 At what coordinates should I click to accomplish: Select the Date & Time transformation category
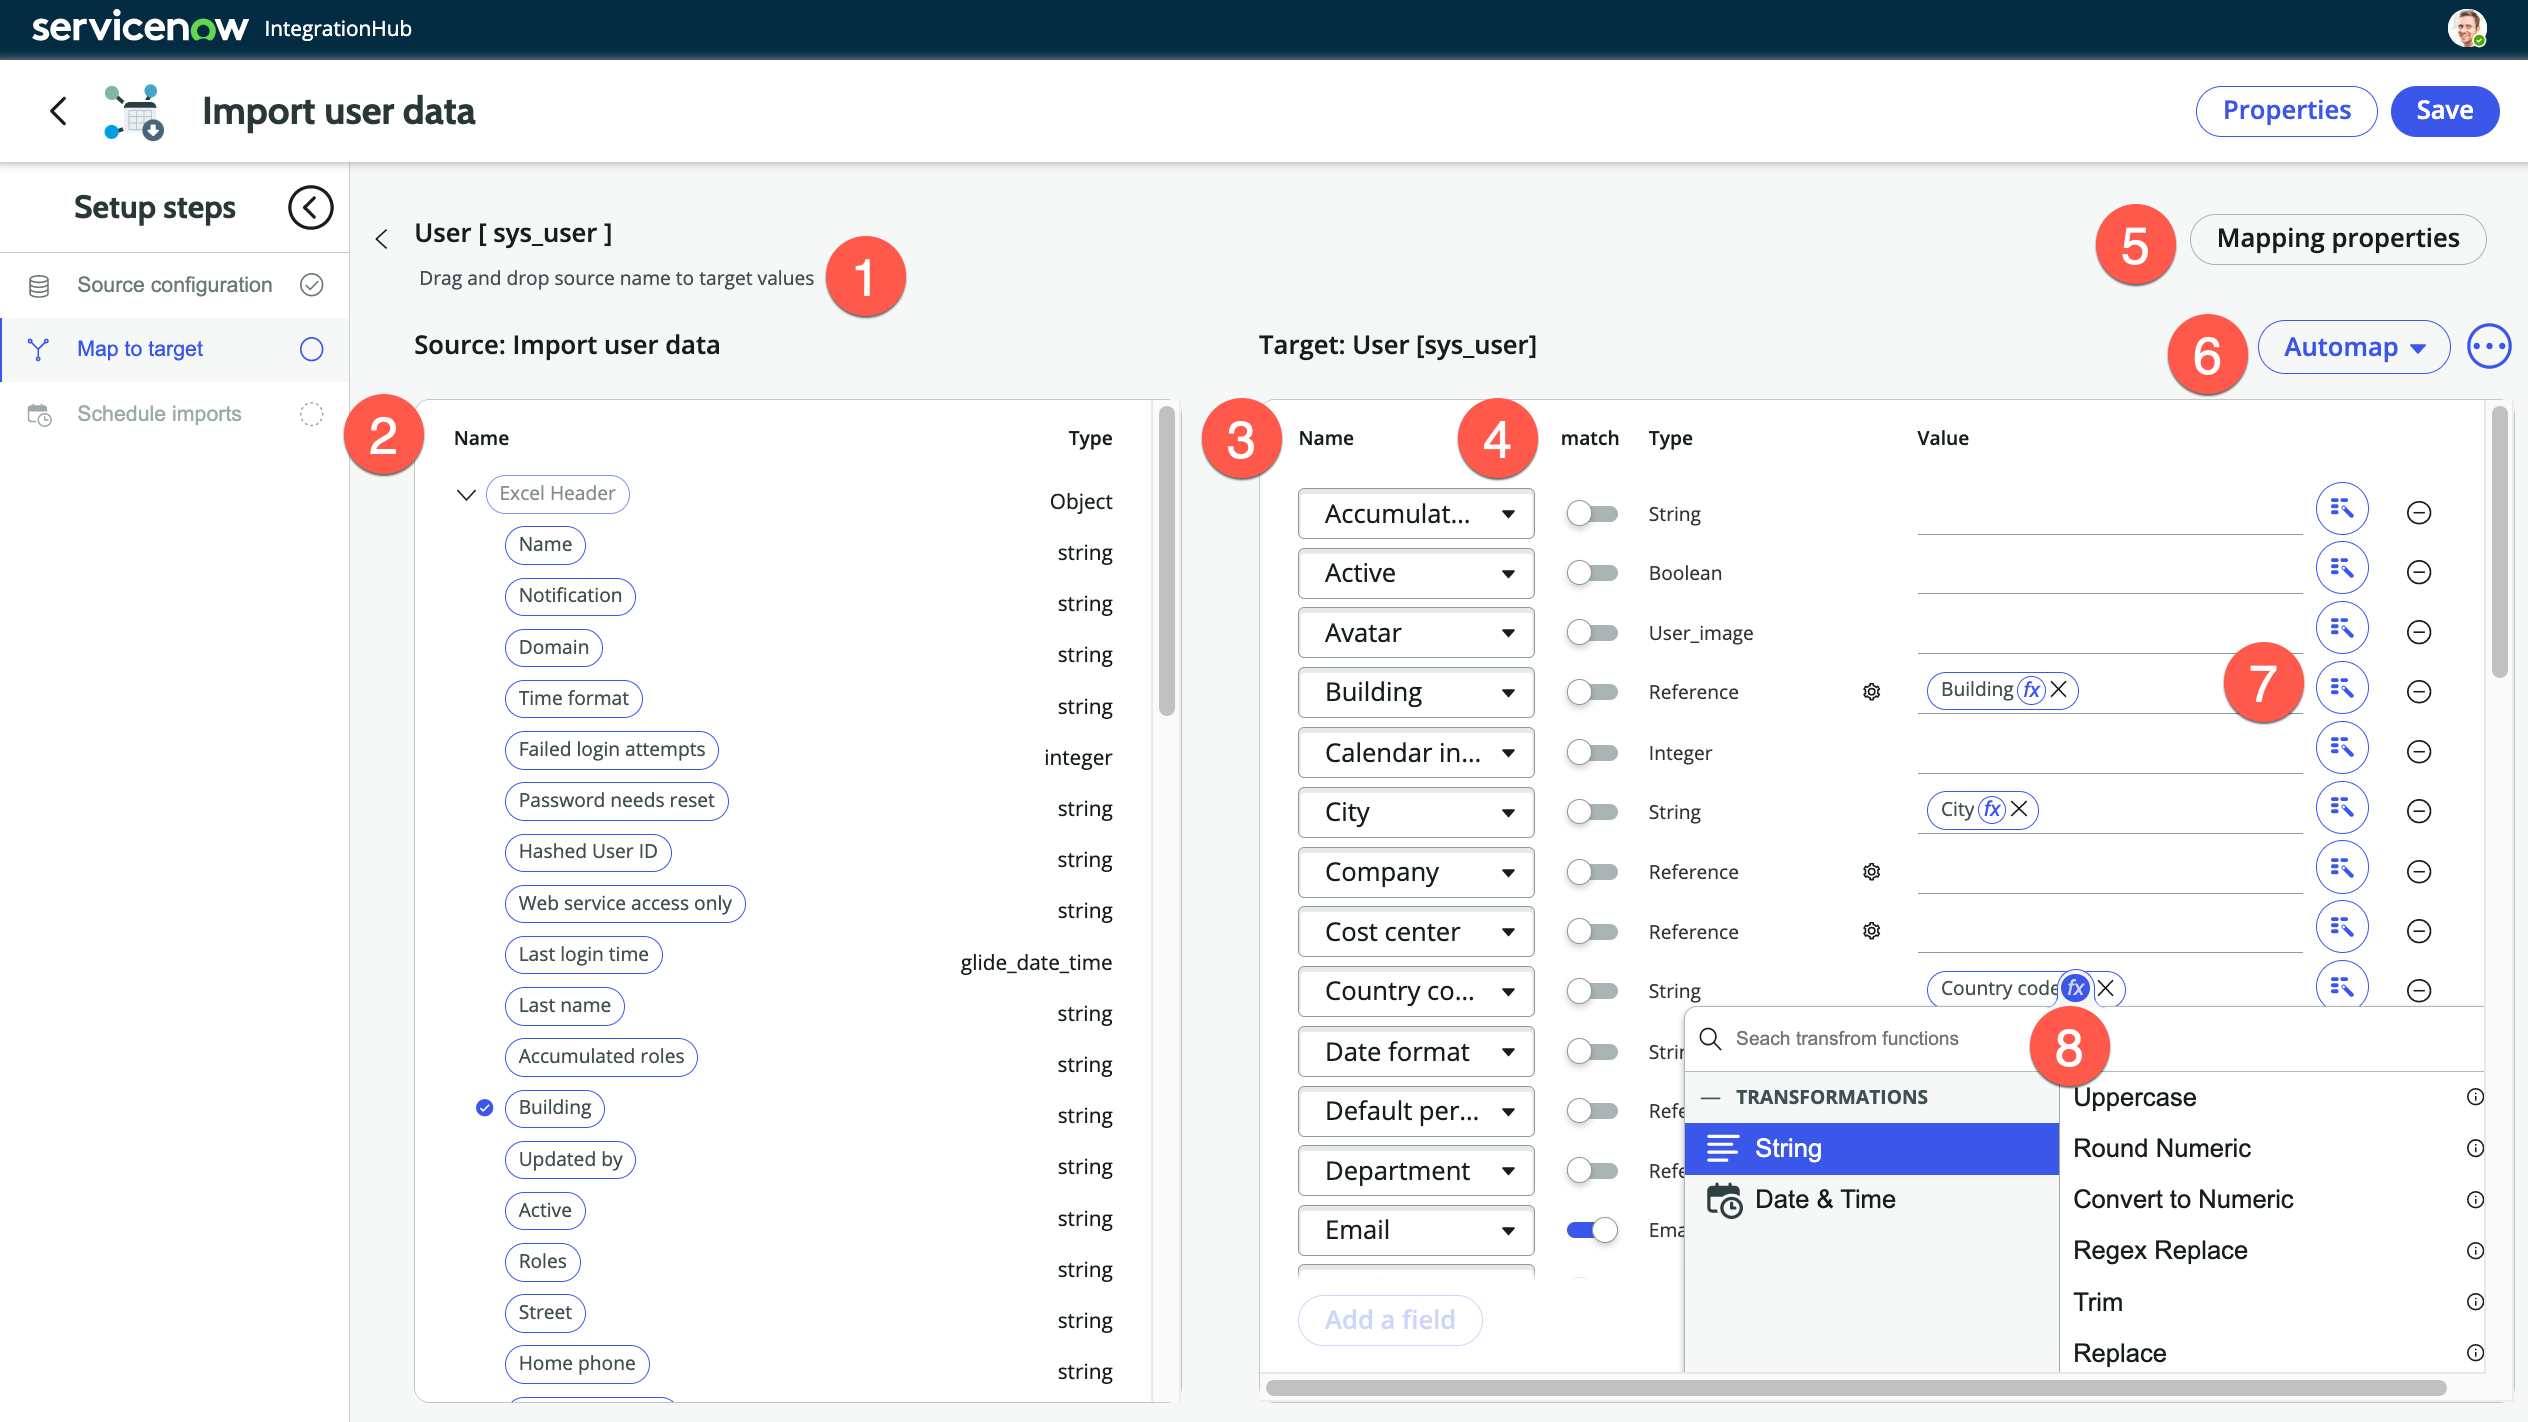[x=1872, y=1199]
